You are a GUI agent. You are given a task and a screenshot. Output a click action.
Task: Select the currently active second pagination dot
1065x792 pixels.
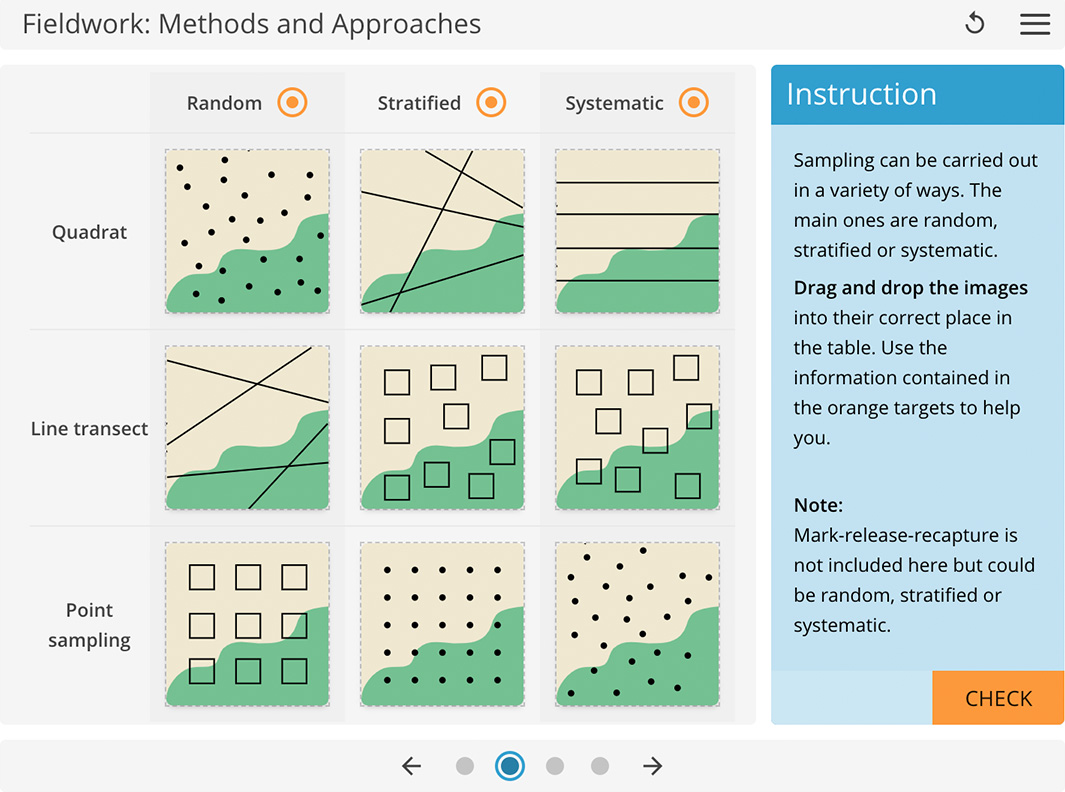pos(509,765)
